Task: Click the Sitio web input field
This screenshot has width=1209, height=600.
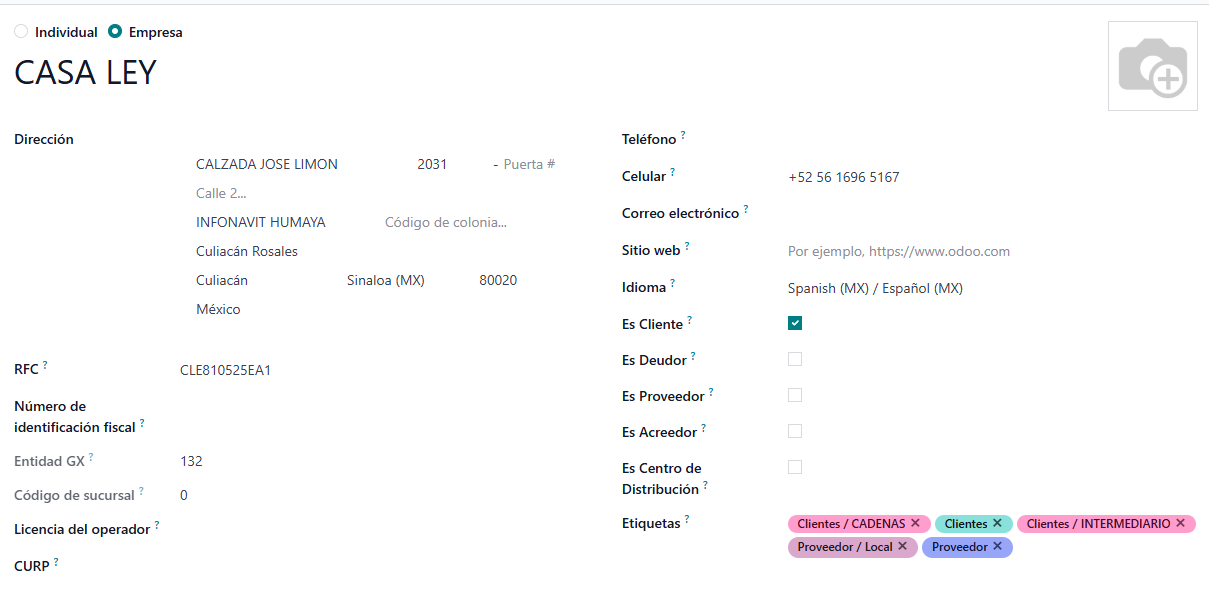Action: click(x=898, y=252)
